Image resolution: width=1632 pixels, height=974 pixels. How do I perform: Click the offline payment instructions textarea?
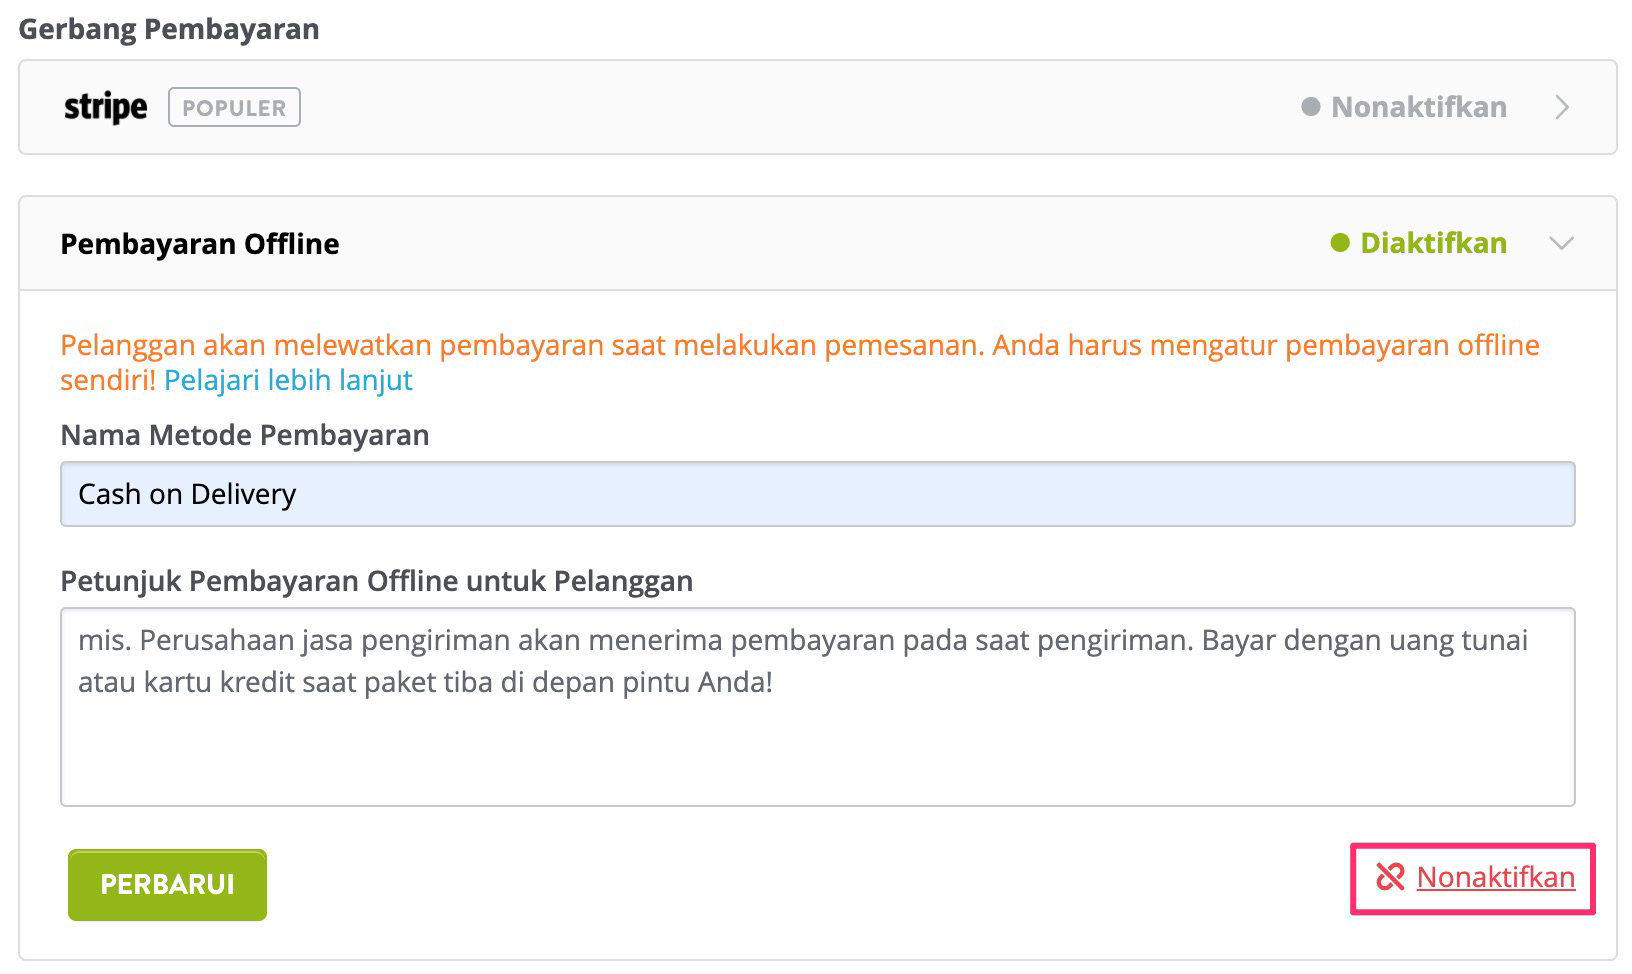tap(817, 707)
